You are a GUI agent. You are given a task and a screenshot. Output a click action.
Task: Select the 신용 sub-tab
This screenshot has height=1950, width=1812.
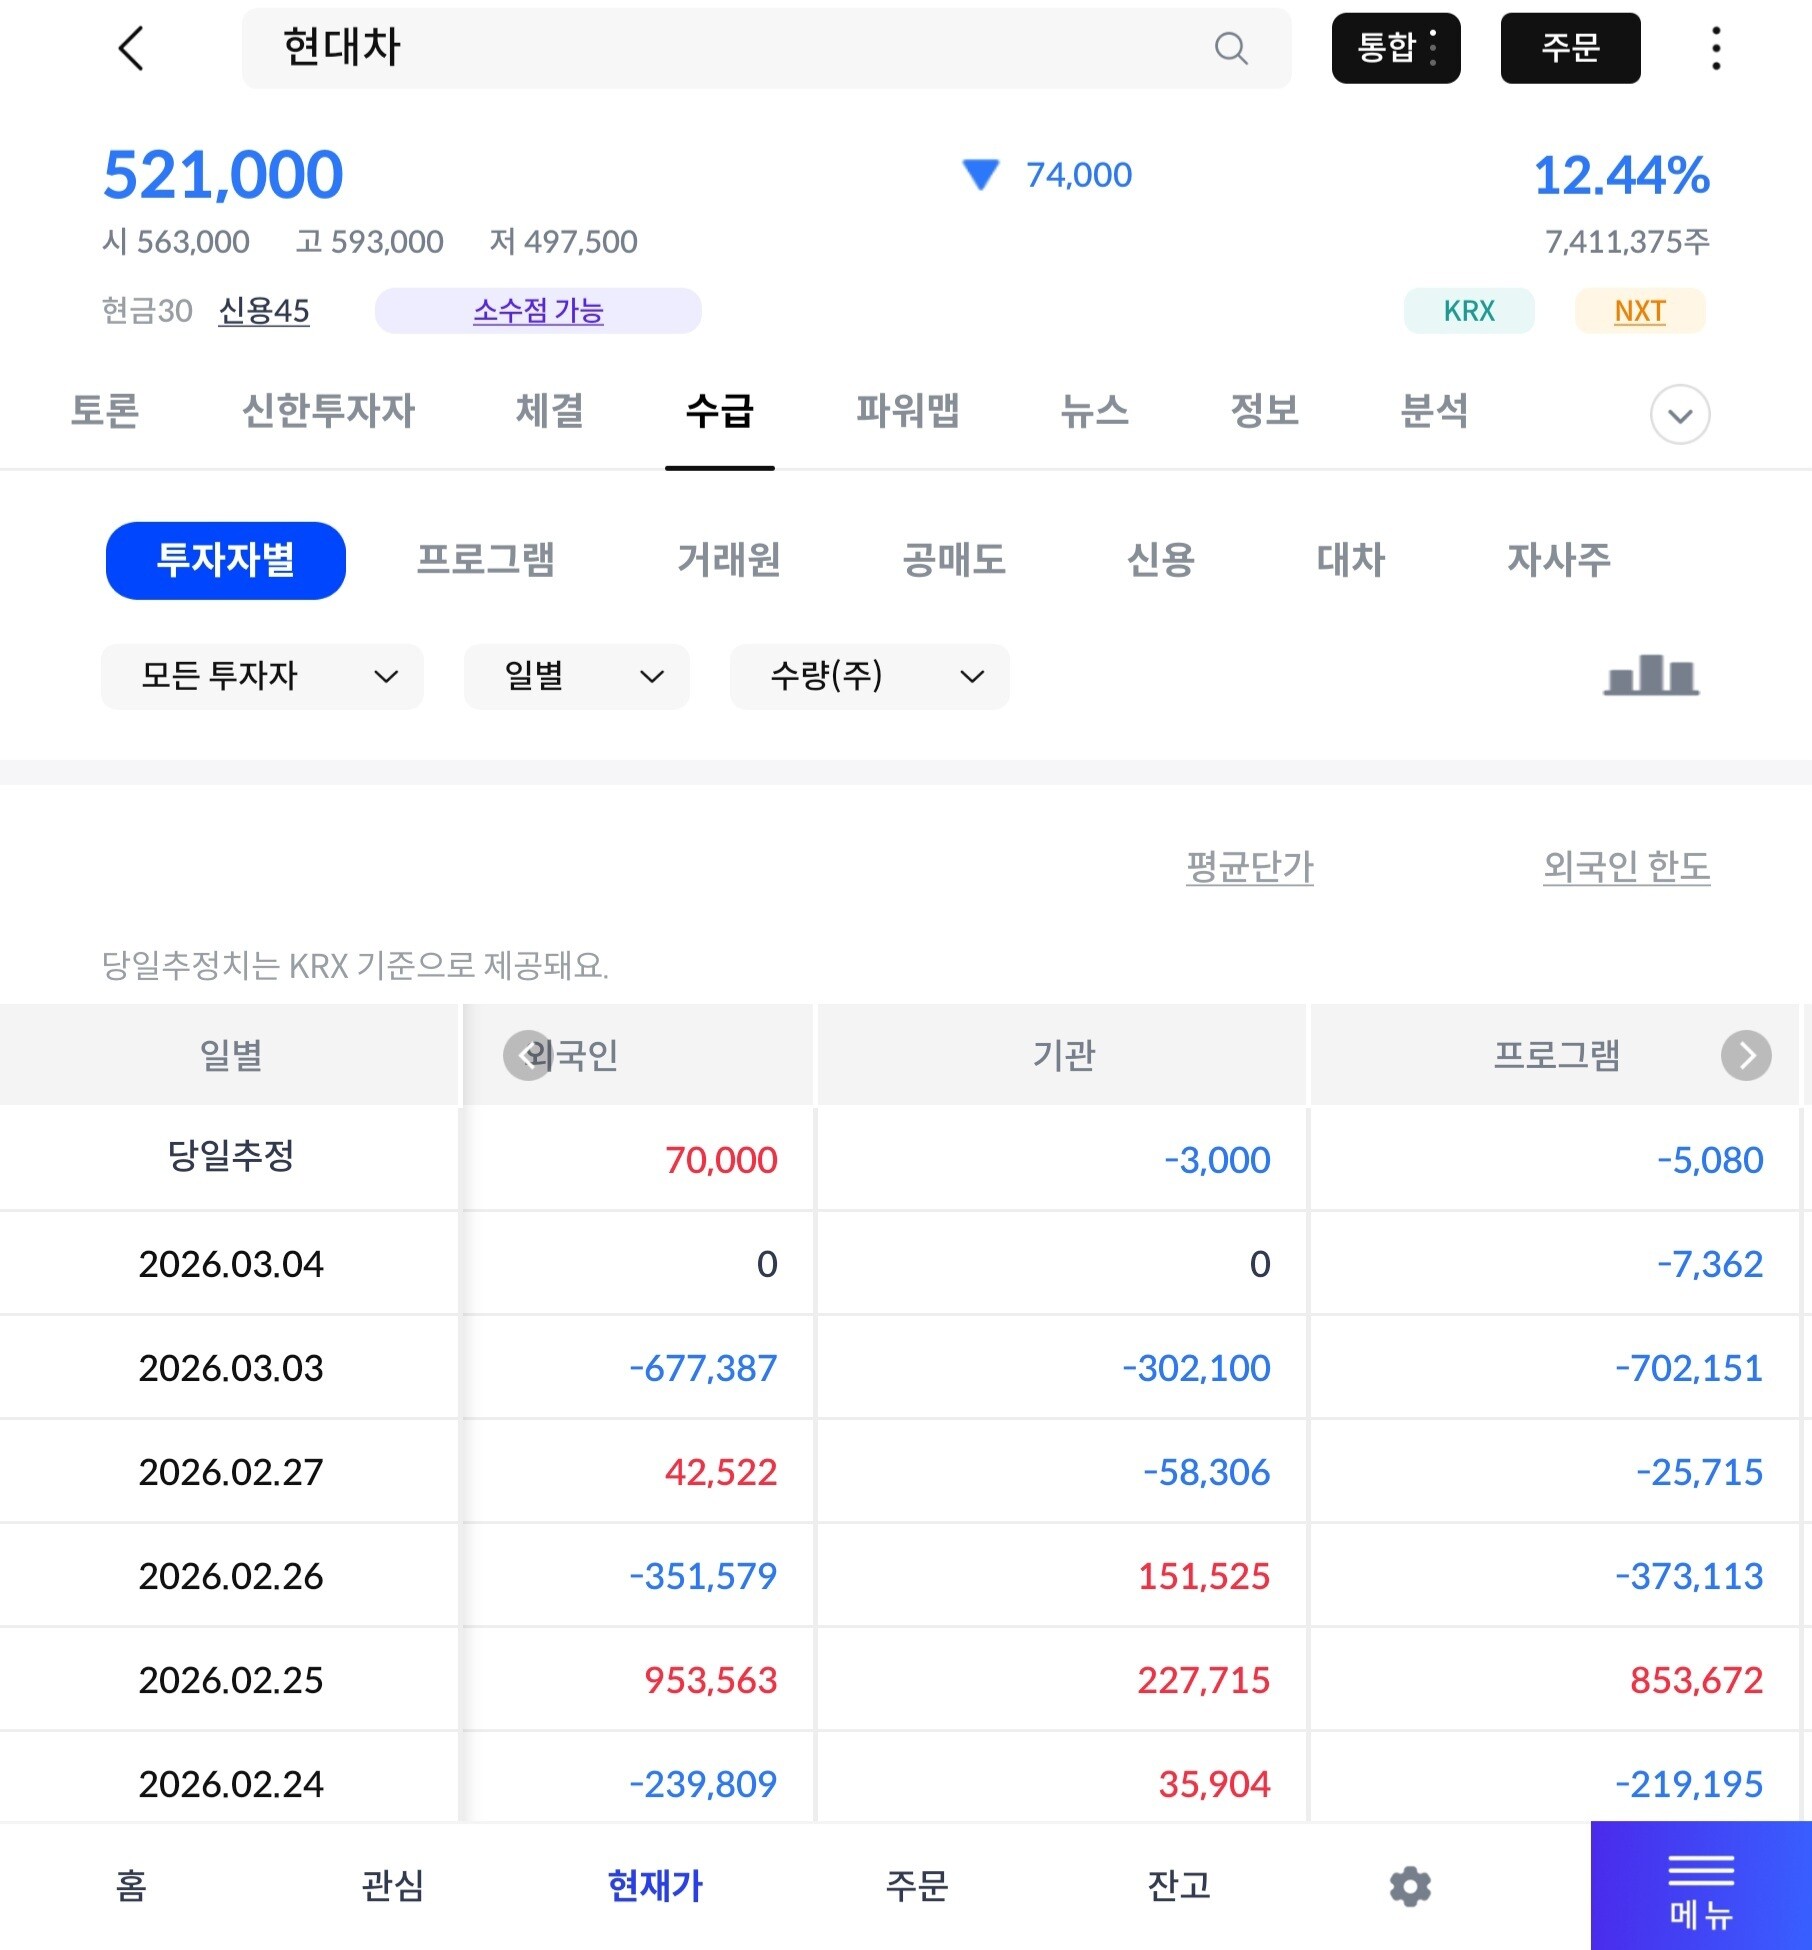[1161, 560]
